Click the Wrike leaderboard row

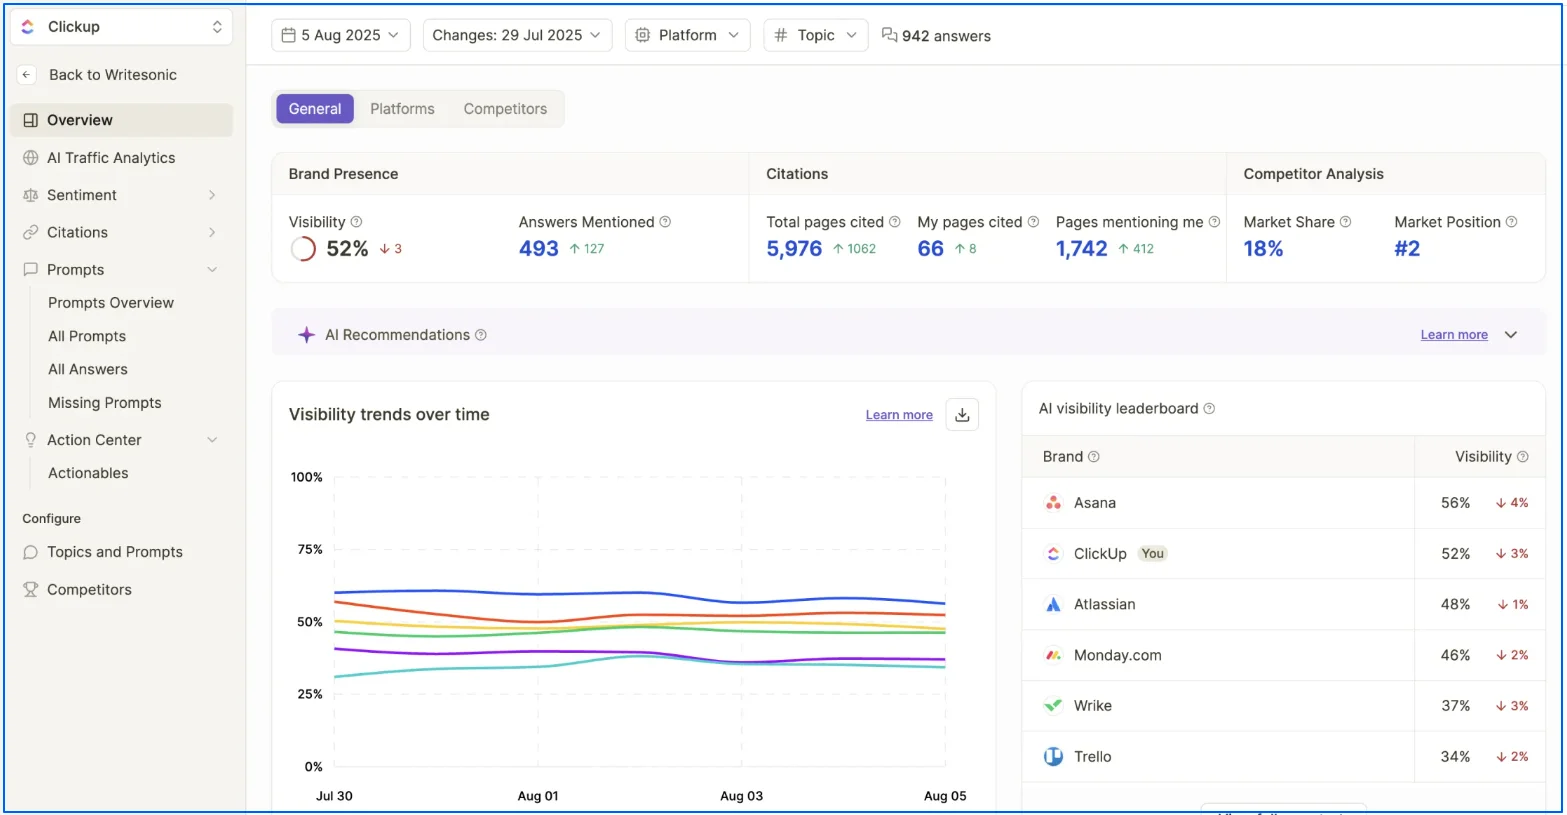point(1284,706)
